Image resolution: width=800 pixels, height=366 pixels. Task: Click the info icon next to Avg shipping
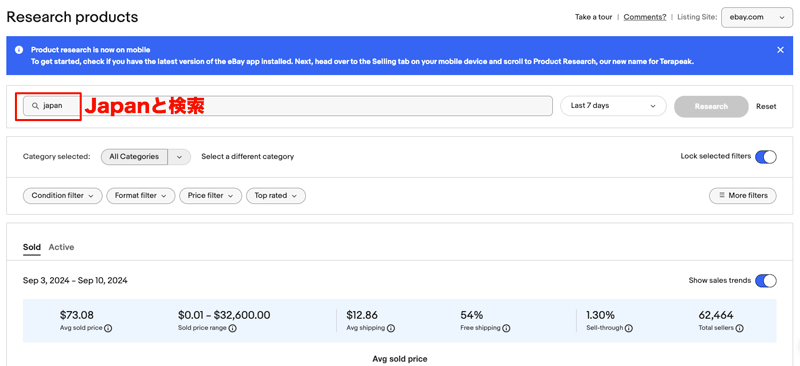391,328
